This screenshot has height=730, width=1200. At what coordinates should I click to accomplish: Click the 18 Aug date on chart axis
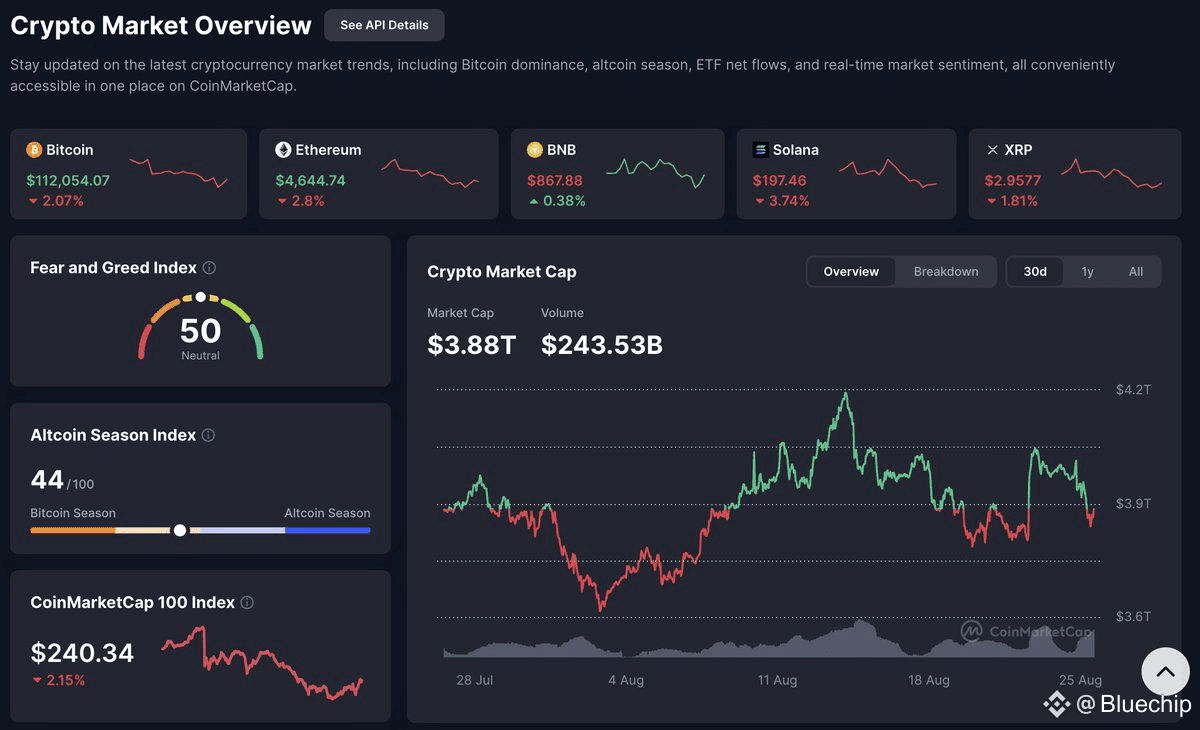pos(929,680)
